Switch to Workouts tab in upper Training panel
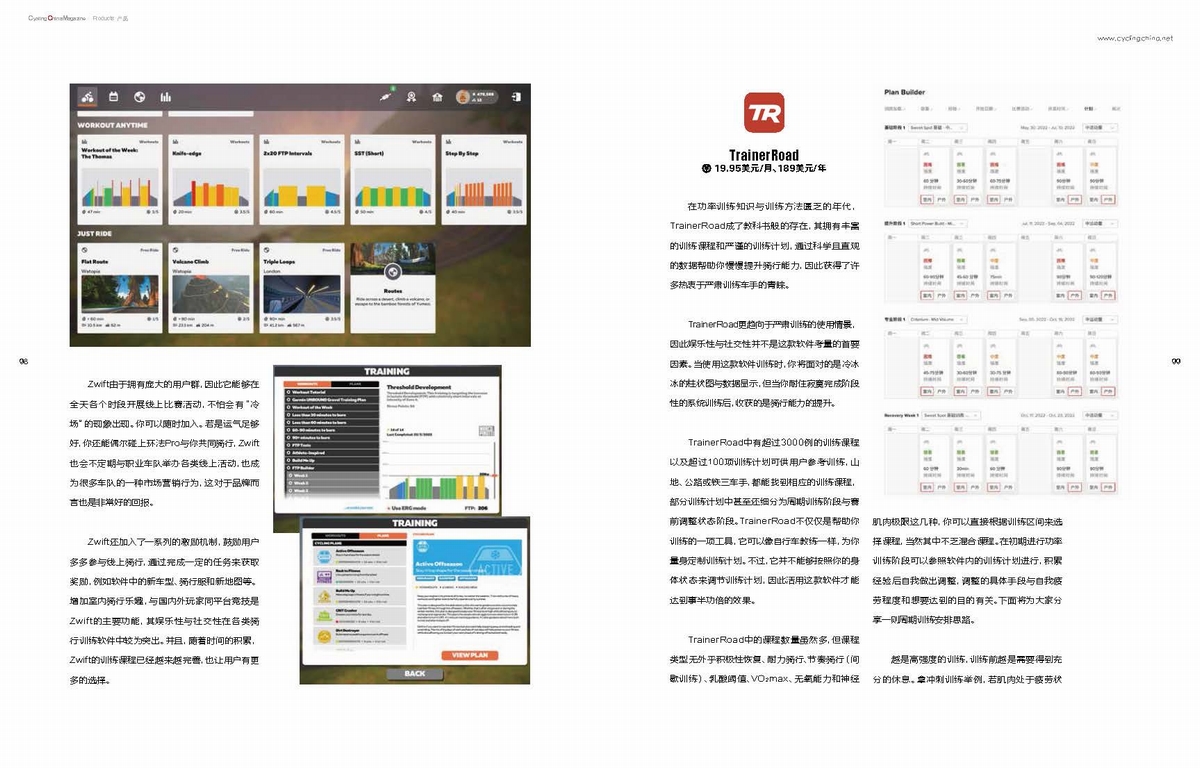Viewport: 1200px width, 768px height. pos(307,384)
